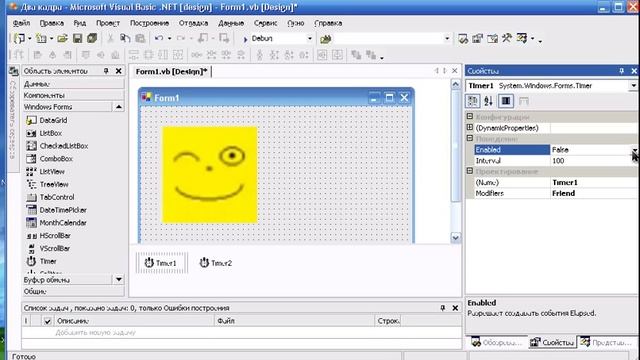This screenshot has height=360, width=640.
Task: Open the Components toolbox section
Action: coord(73,95)
